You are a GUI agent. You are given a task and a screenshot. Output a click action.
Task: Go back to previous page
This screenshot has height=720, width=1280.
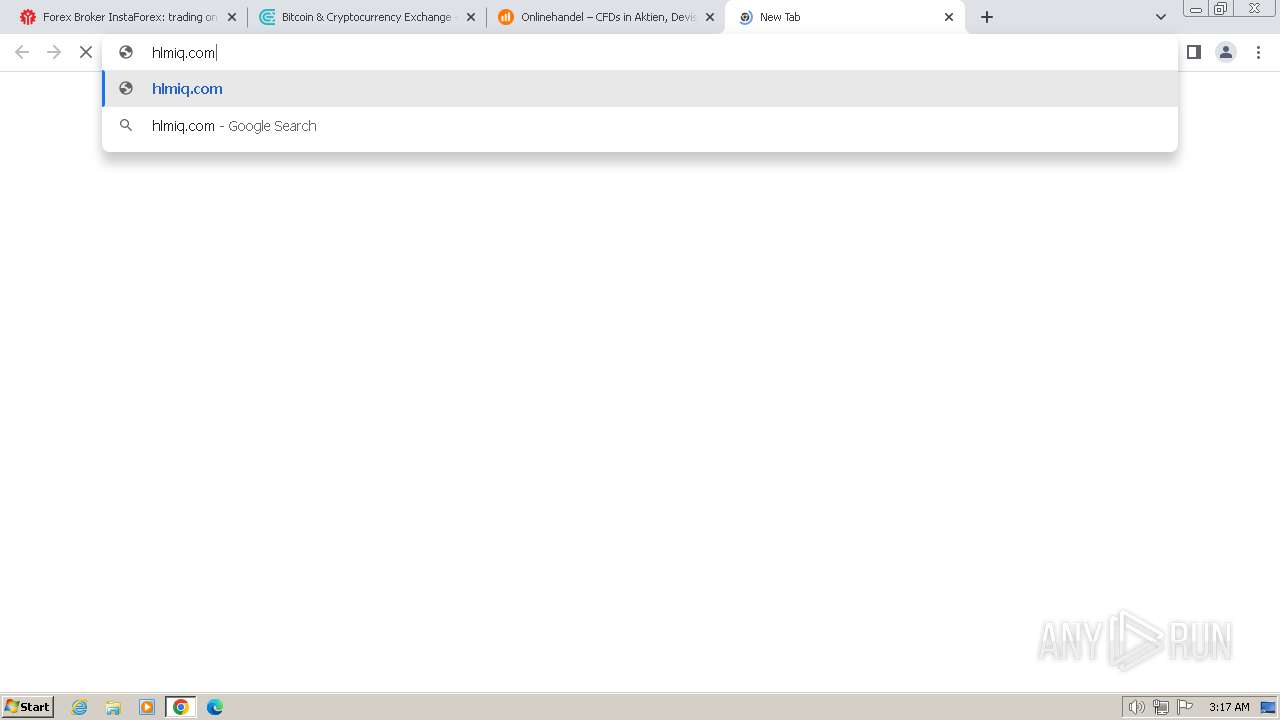22,52
